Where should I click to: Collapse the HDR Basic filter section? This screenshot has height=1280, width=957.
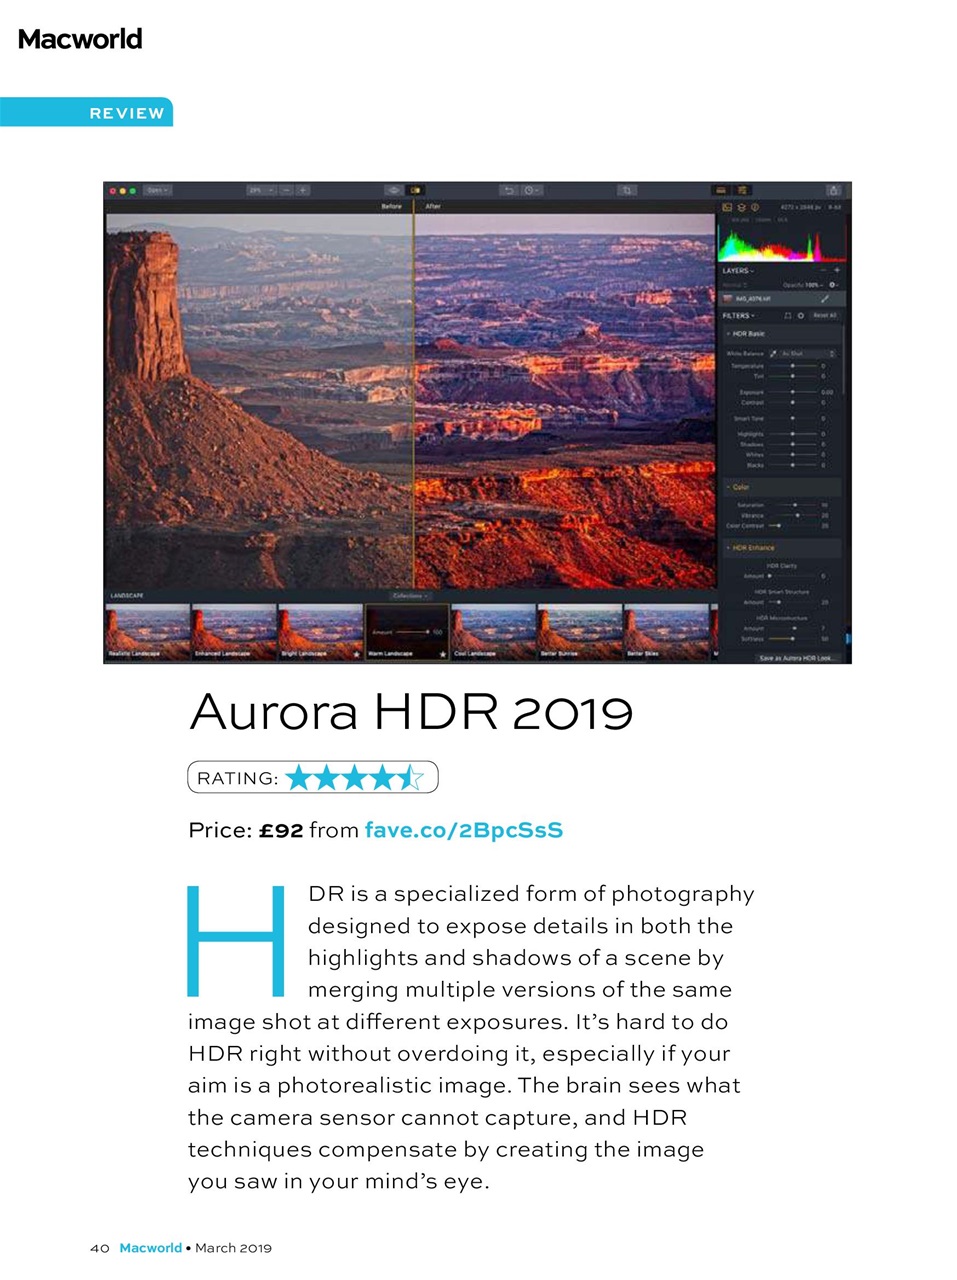pos(728,333)
